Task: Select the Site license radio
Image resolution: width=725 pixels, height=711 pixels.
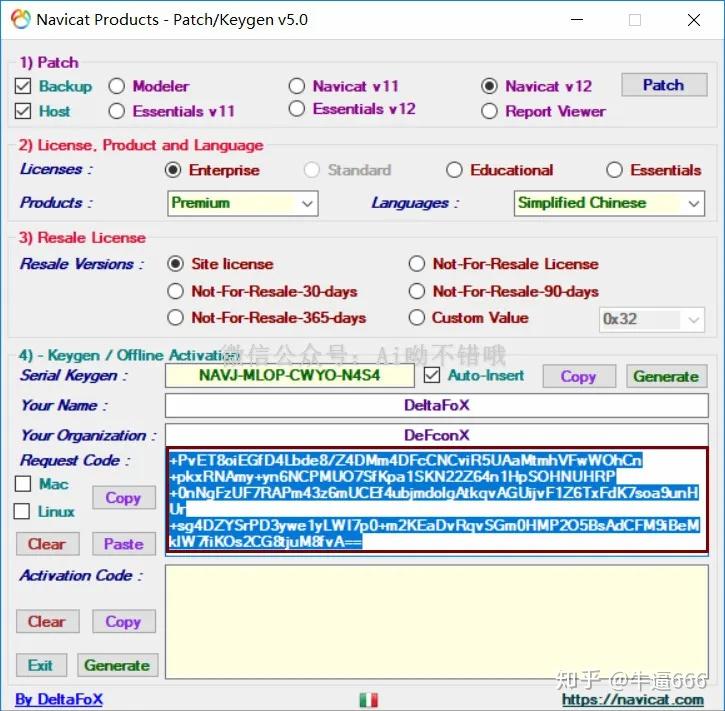Action: point(175,264)
